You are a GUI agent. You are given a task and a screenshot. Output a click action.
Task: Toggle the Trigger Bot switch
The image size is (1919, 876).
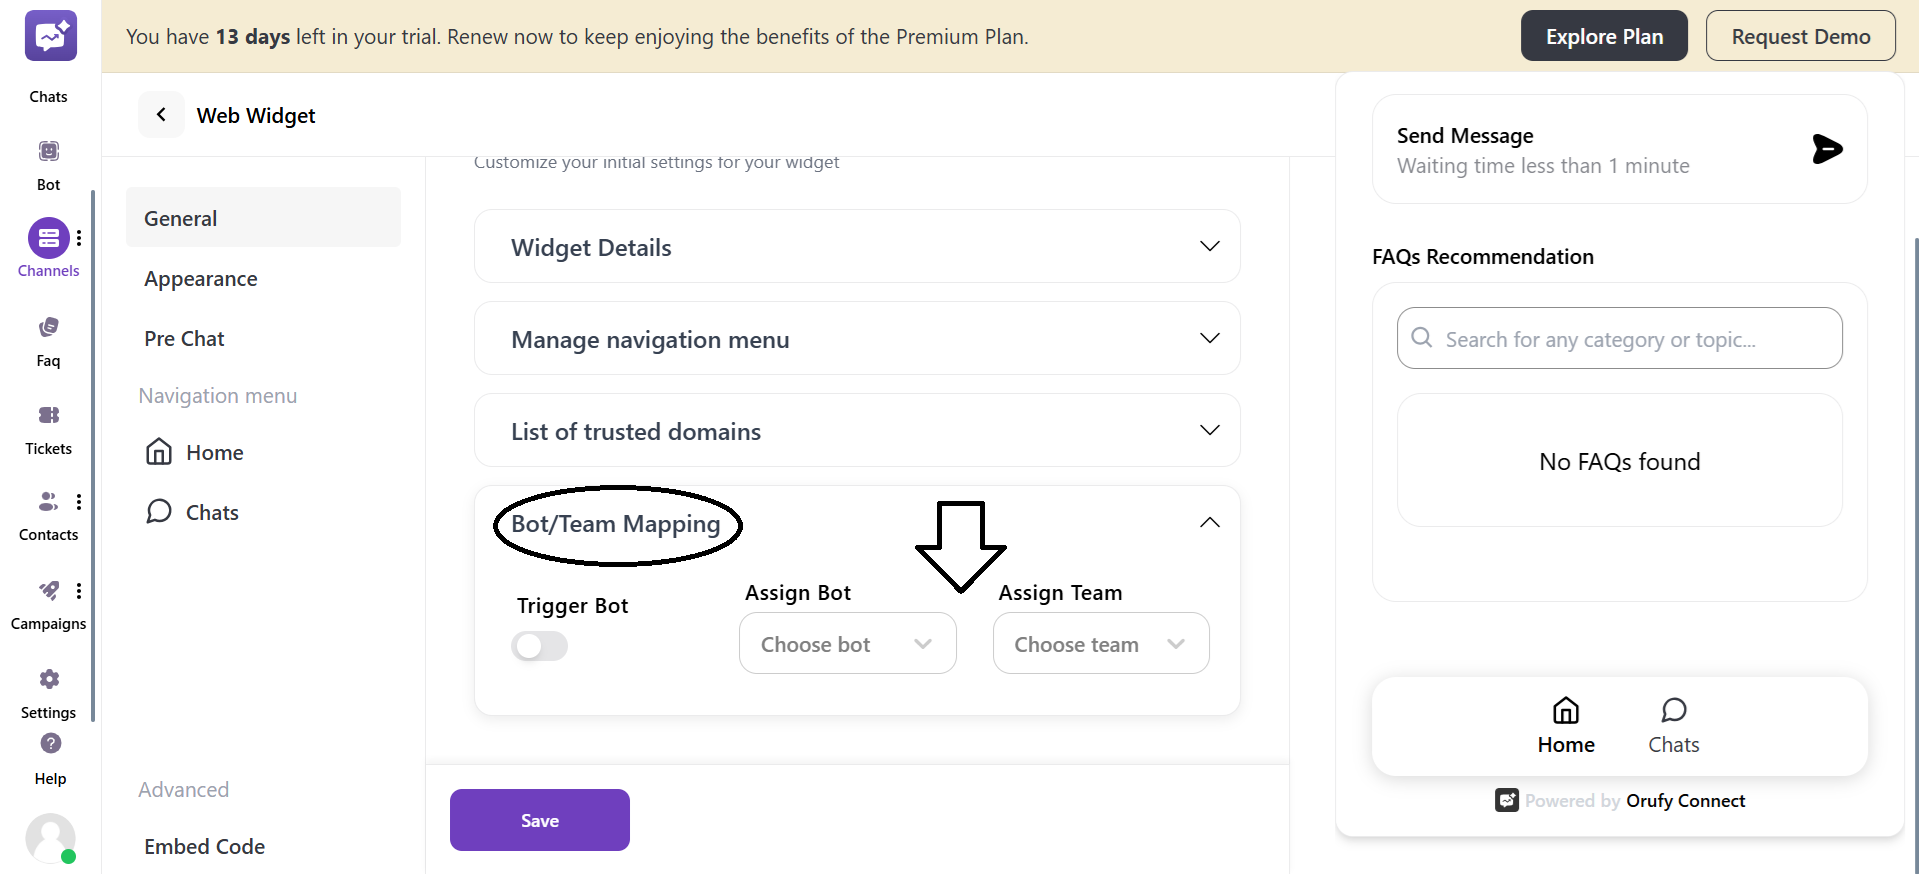click(x=539, y=646)
